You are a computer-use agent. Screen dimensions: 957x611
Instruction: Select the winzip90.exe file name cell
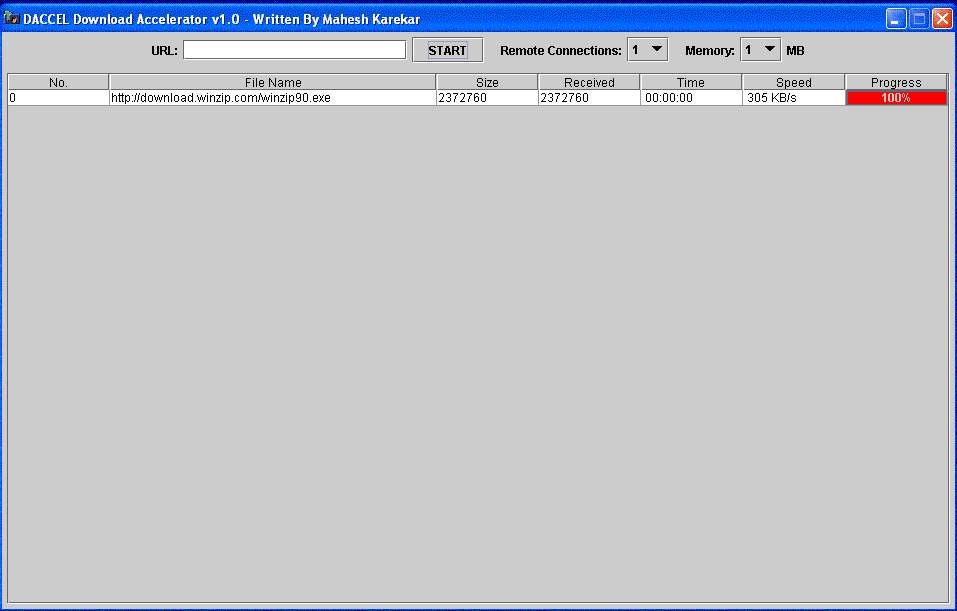tap(273, 98)
